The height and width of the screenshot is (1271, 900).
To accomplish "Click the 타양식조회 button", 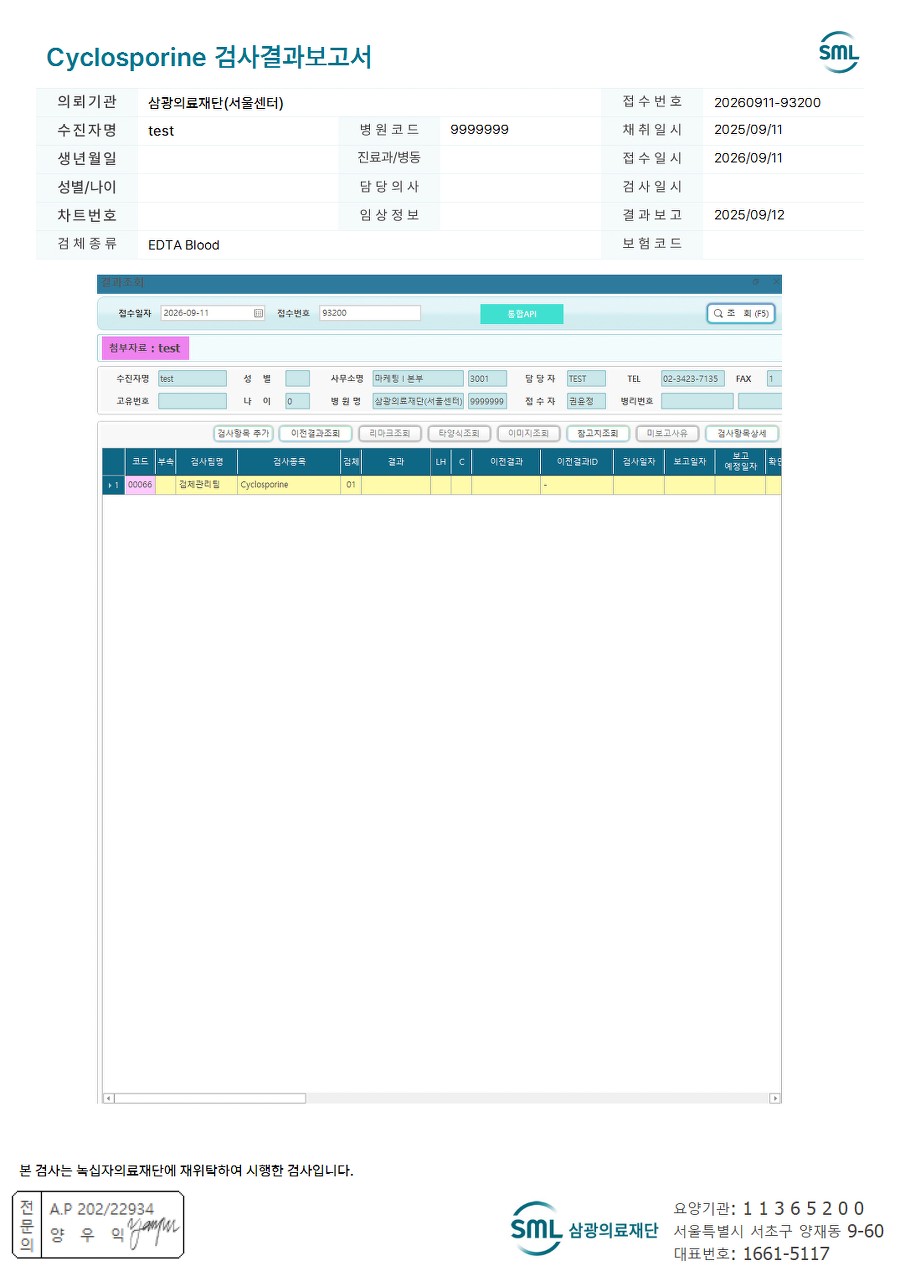I will (459, 434).
